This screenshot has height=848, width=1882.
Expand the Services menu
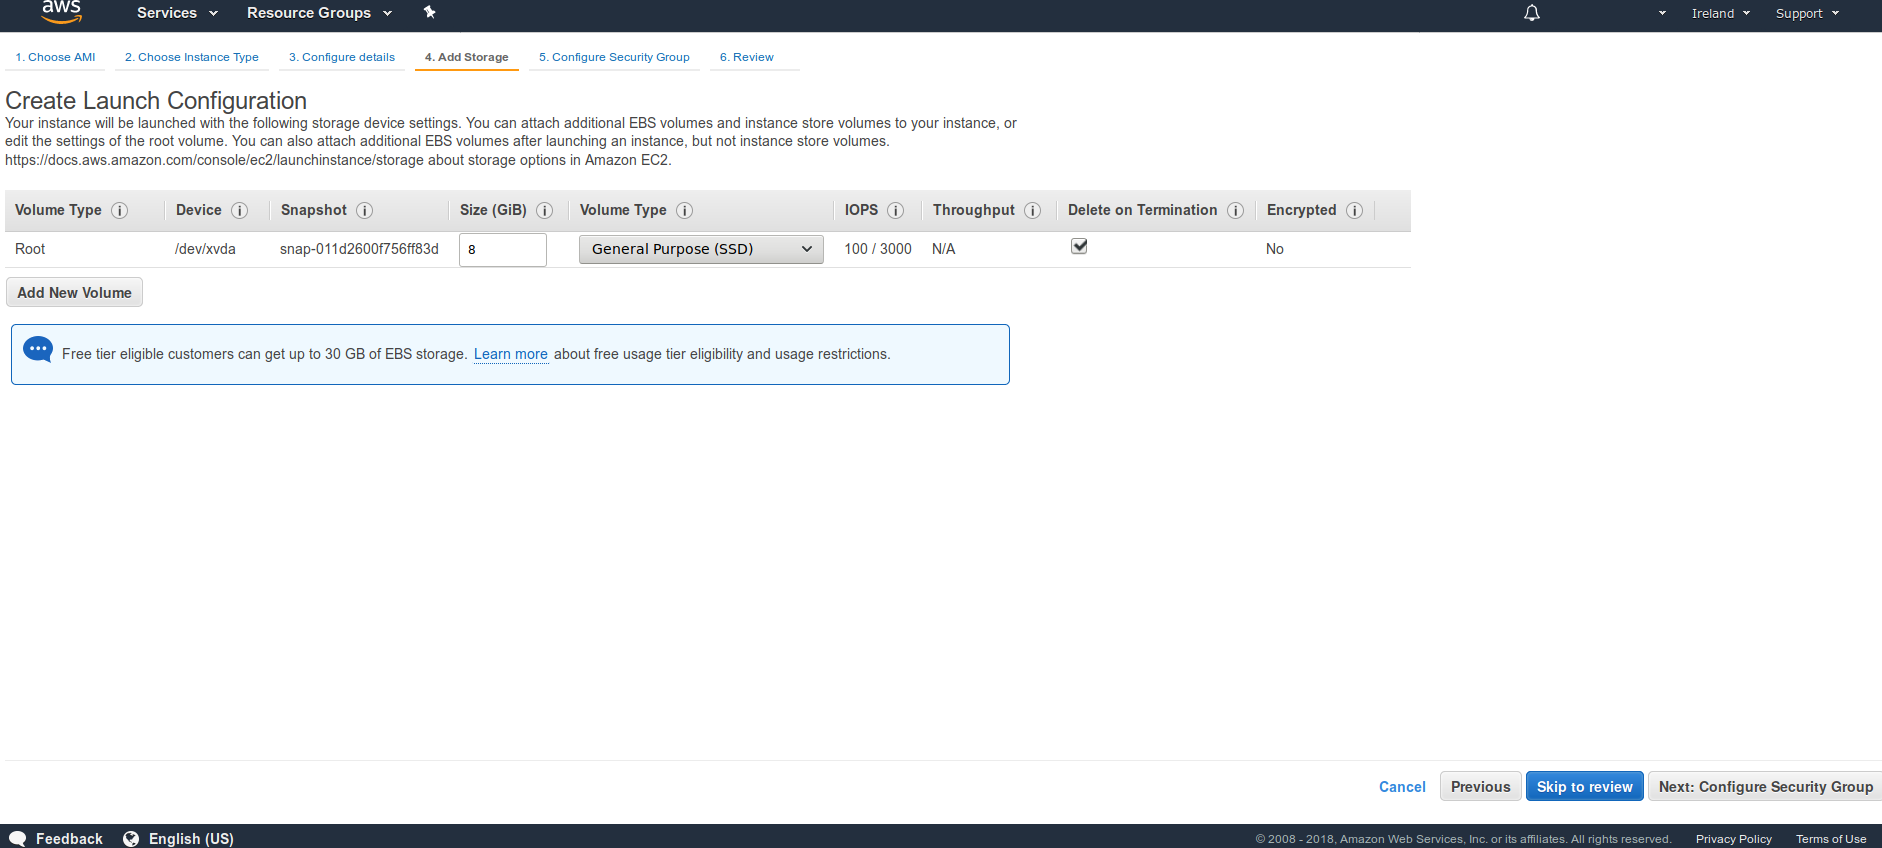(x=177, y=13)
